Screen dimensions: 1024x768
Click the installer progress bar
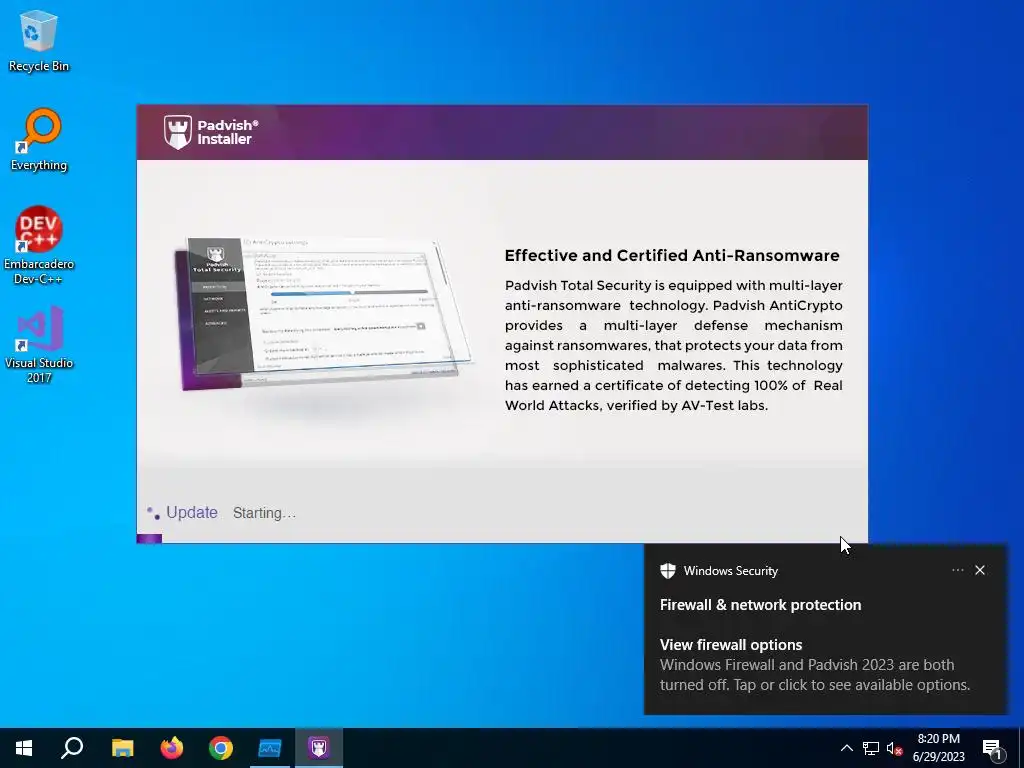[502, 539]
